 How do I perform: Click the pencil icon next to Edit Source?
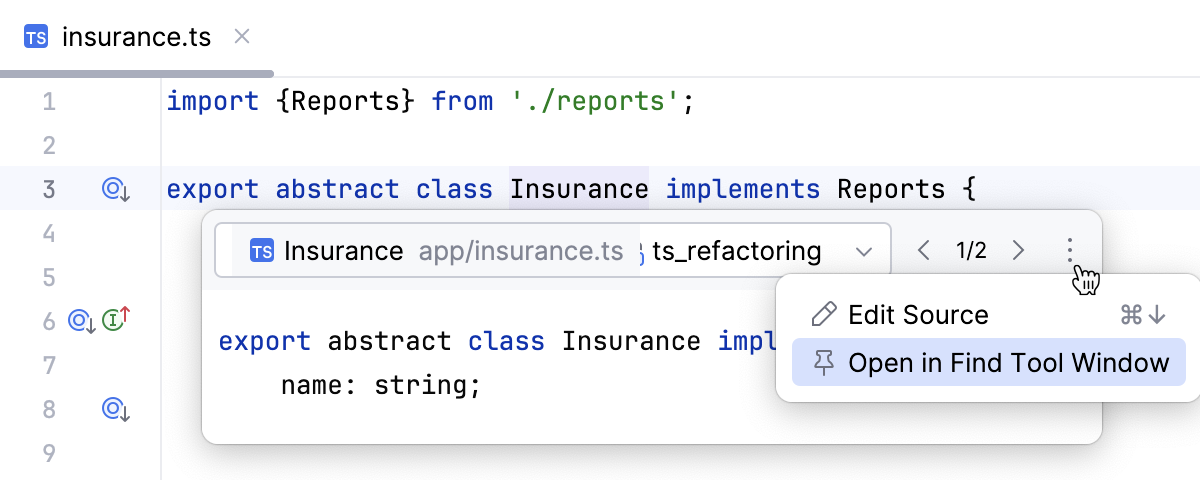(824, 315)
